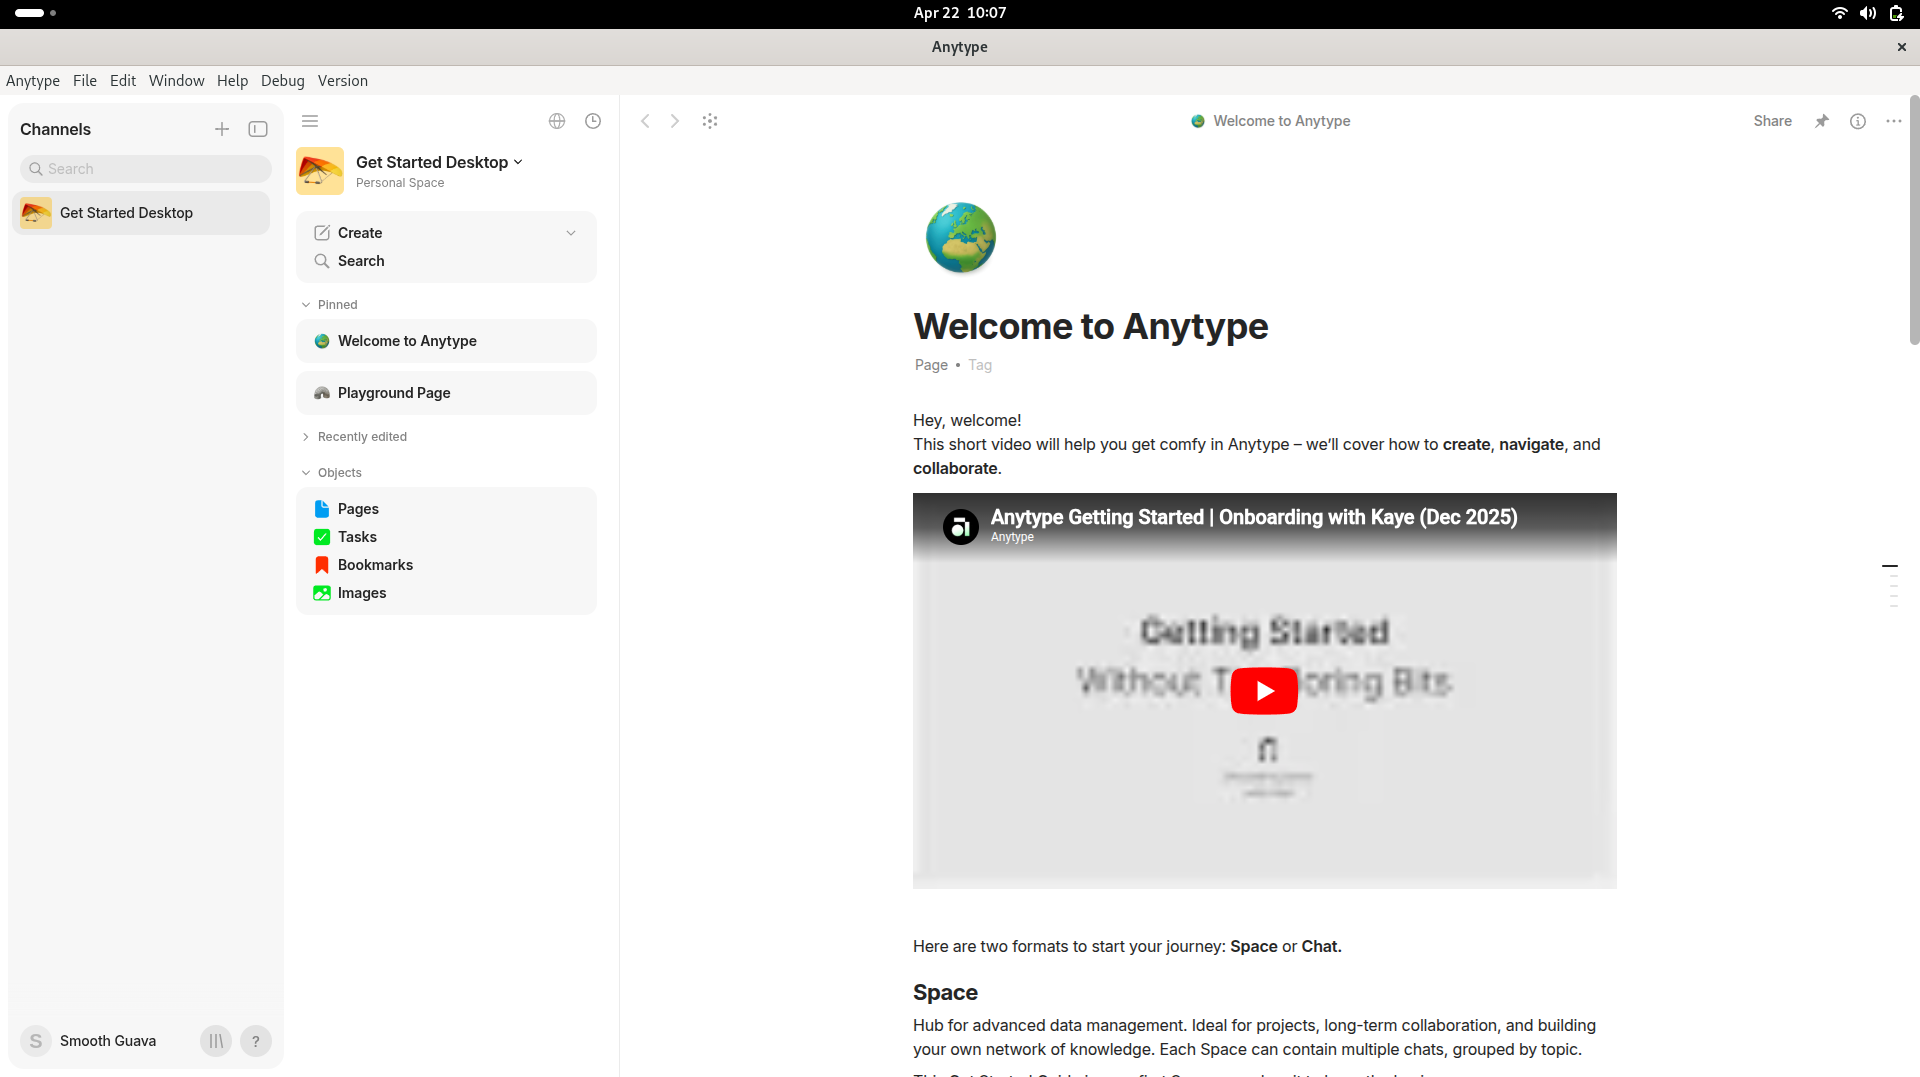This screenshot has width=1920, height=1077.
Task: Open the three-dots more menu
Action: coord(1894,121)
